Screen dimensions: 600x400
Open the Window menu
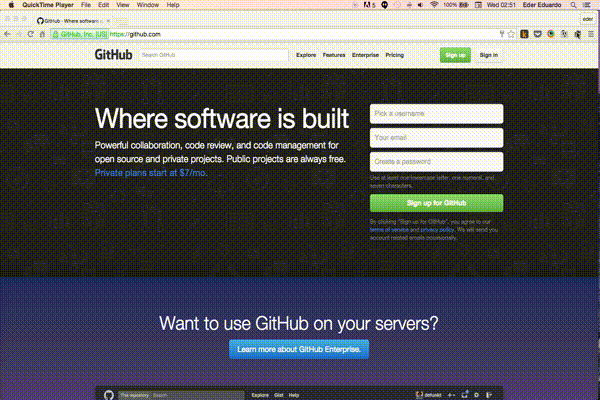pos(148,5)
